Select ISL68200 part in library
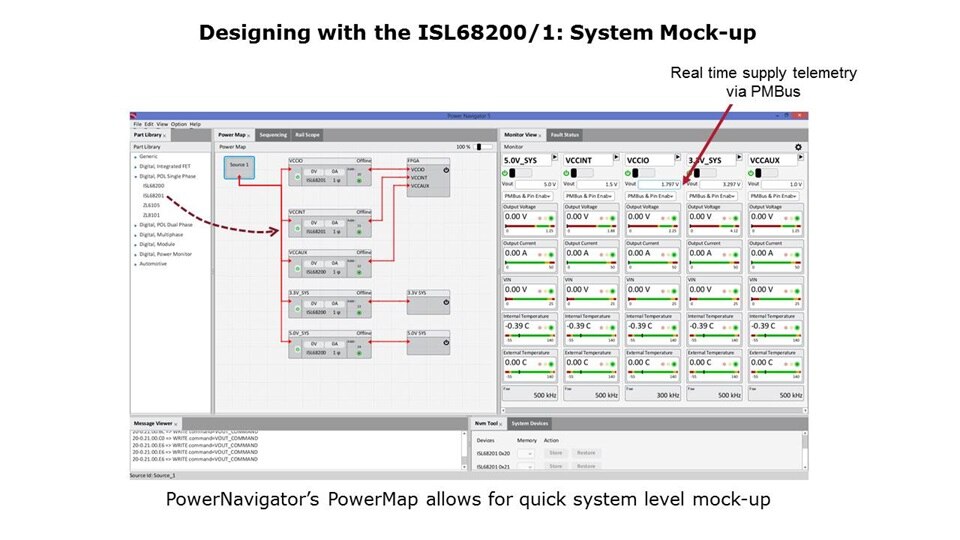The height and width of the screenshot is (540, 960). tap(153, 186)
